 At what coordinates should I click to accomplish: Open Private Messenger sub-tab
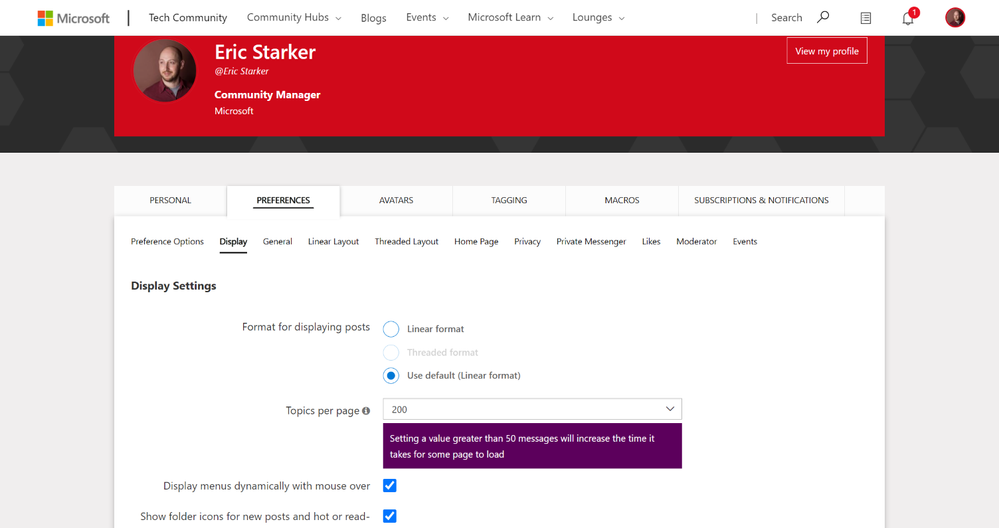point(591,241)
